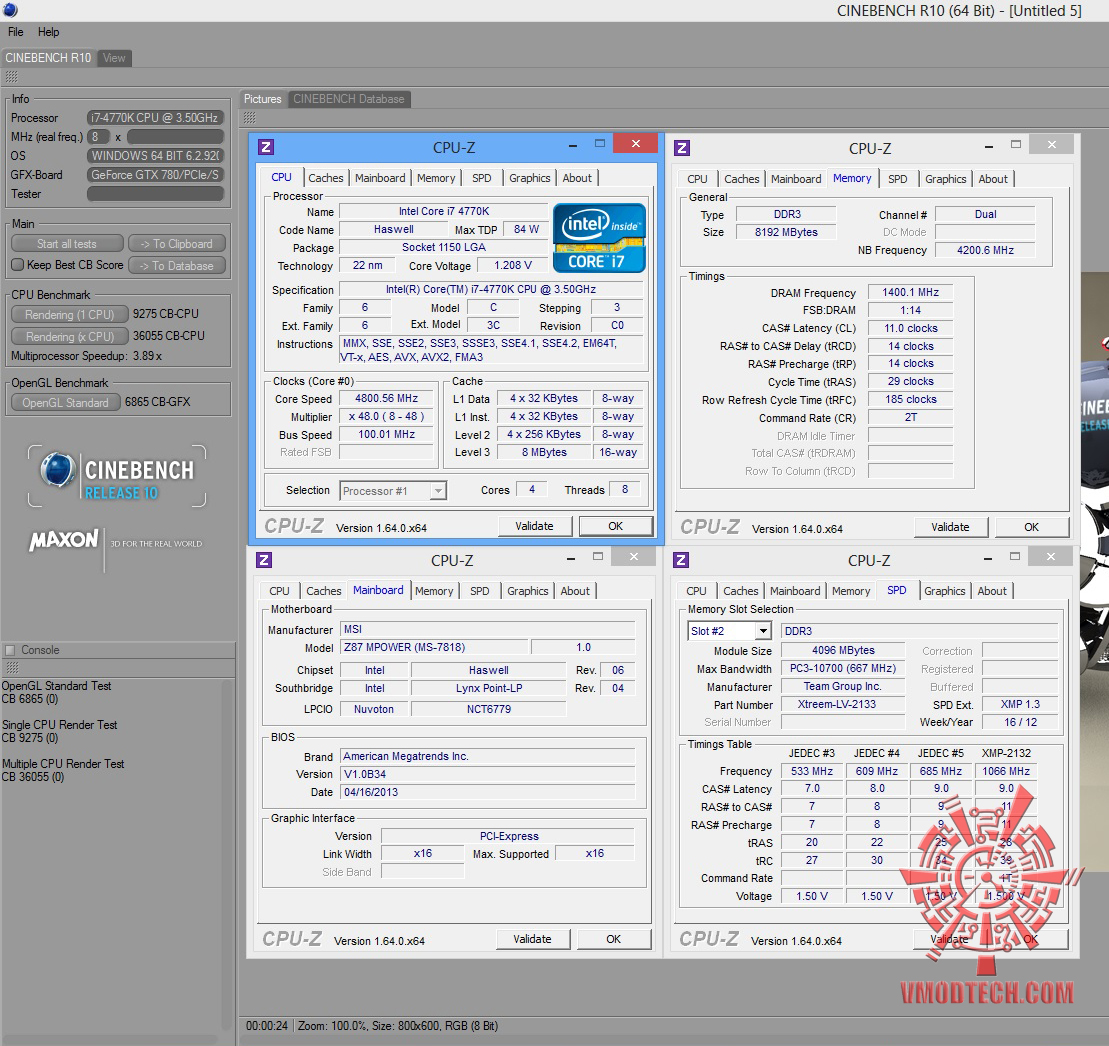Click Validate in Mainboard window
Image resolution: width=1109 pixels, height=1046 pixels.
[x=532, y=939]
